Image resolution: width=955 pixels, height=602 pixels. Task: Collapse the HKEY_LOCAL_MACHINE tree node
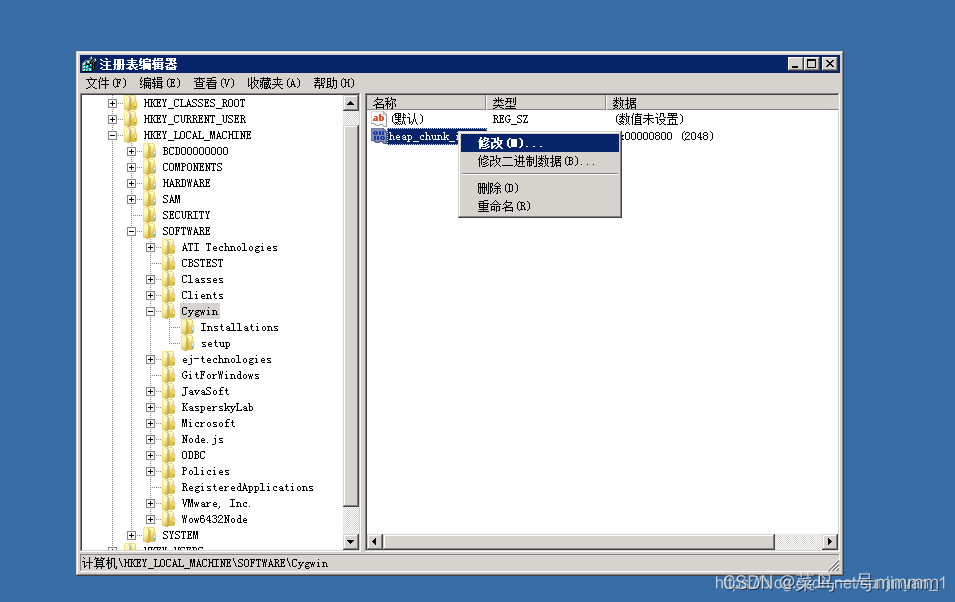pyautogui.click(x=111, y=135)
